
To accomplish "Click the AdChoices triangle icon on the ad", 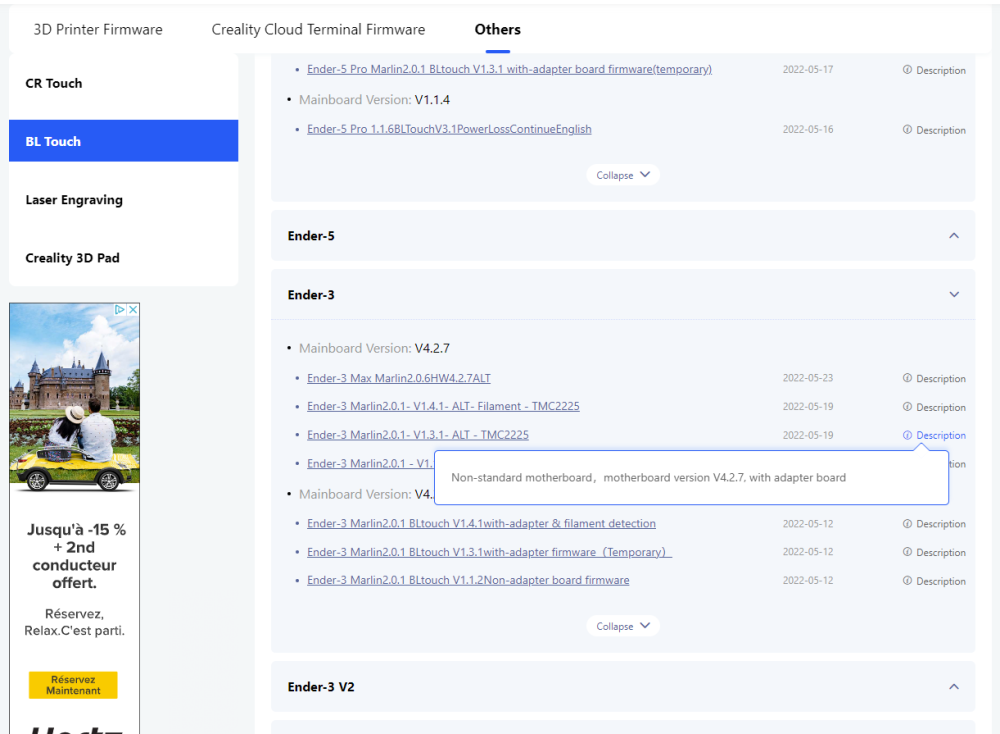I will pyautogui.click(x=120, y=309).
